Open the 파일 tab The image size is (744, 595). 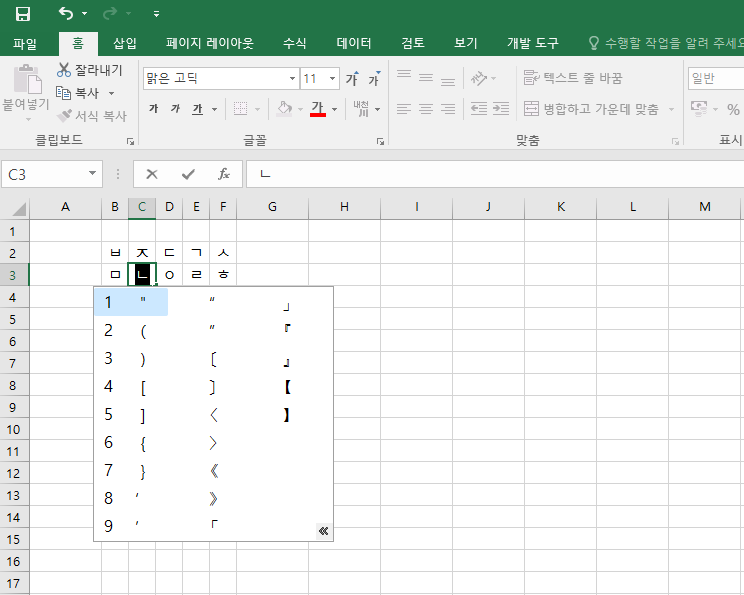[25, 44]
